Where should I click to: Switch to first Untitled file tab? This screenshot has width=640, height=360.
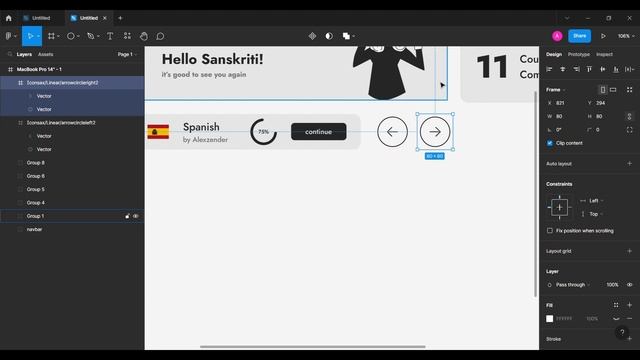click(41, 18)
